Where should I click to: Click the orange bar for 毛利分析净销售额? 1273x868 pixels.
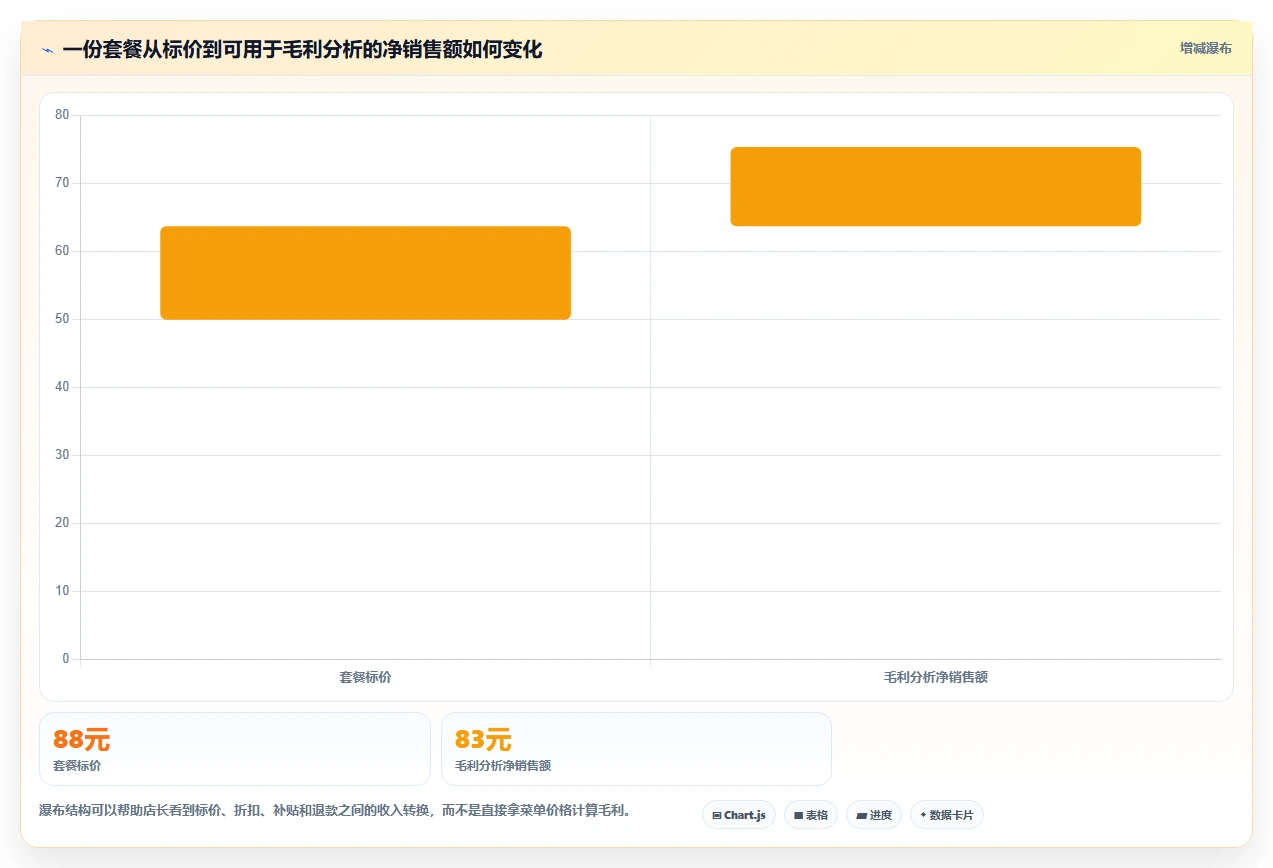pos(935,187)
